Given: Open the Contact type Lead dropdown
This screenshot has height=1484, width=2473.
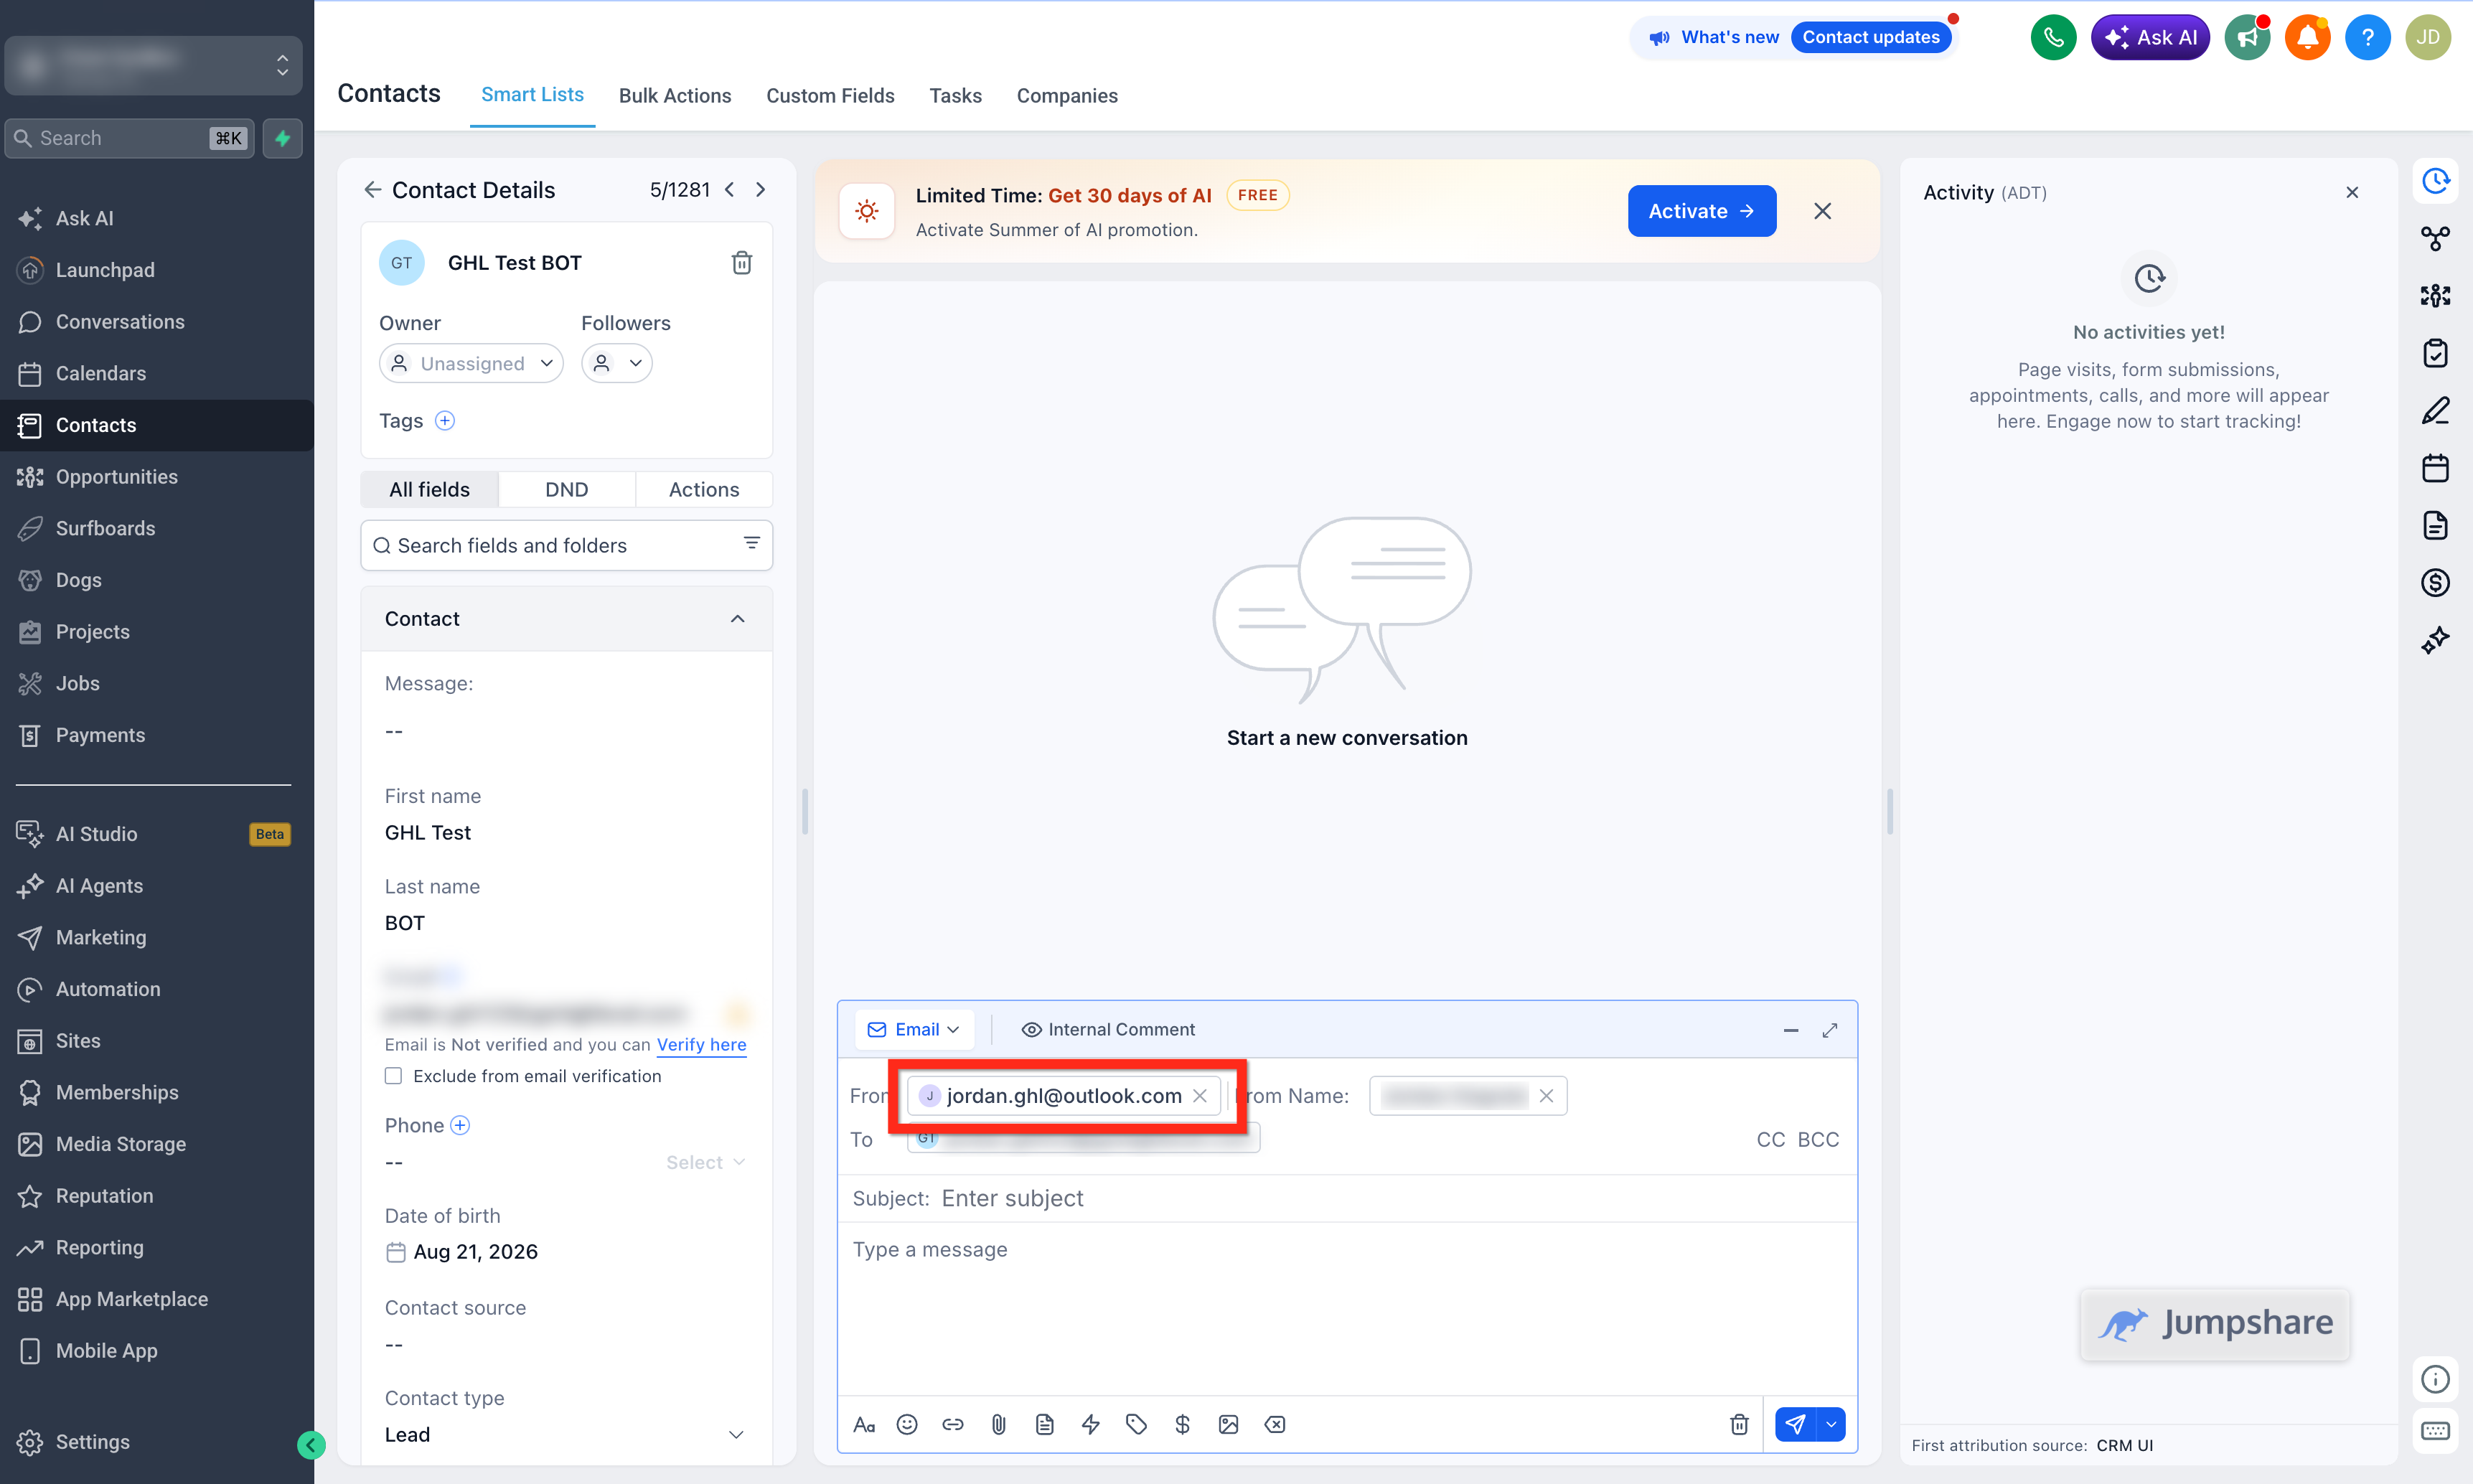Looking at the screenshot, I should coord(565,1434).
